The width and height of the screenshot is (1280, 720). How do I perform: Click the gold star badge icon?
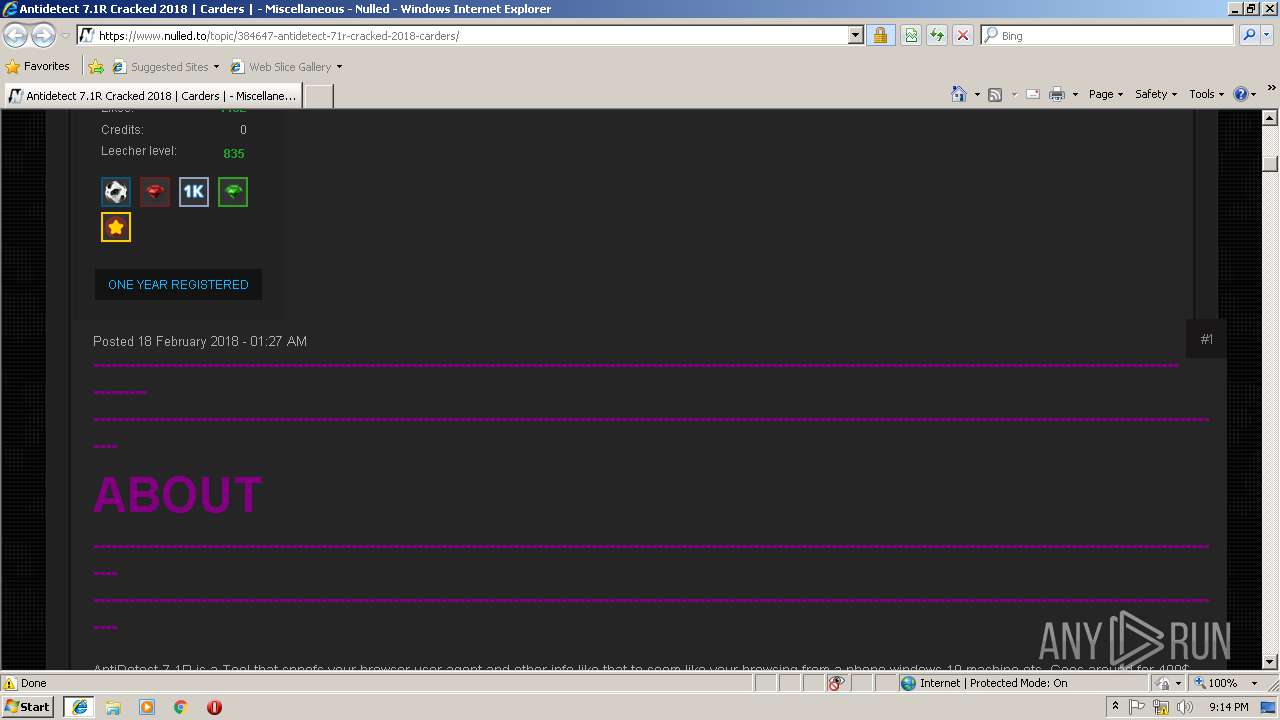pos(116,227)
